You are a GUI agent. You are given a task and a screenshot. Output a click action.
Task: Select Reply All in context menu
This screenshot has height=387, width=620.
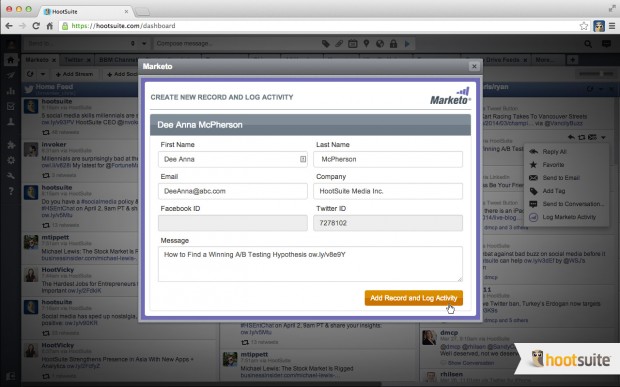(x=566, y=151)
